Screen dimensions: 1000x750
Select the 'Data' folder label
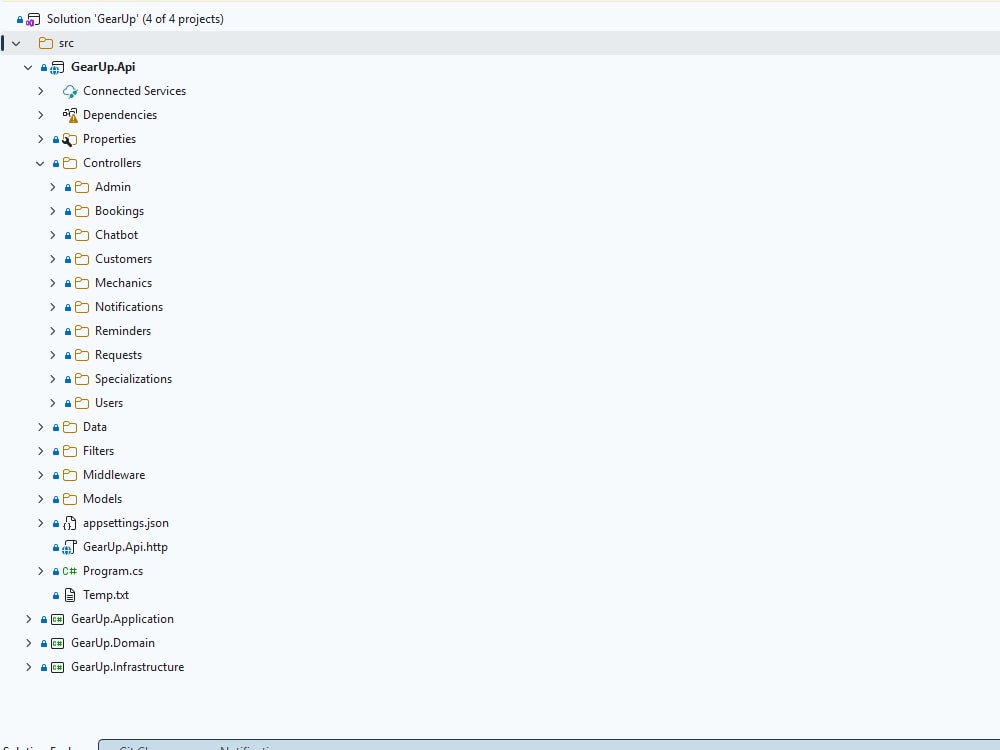(x=94, y=427)
